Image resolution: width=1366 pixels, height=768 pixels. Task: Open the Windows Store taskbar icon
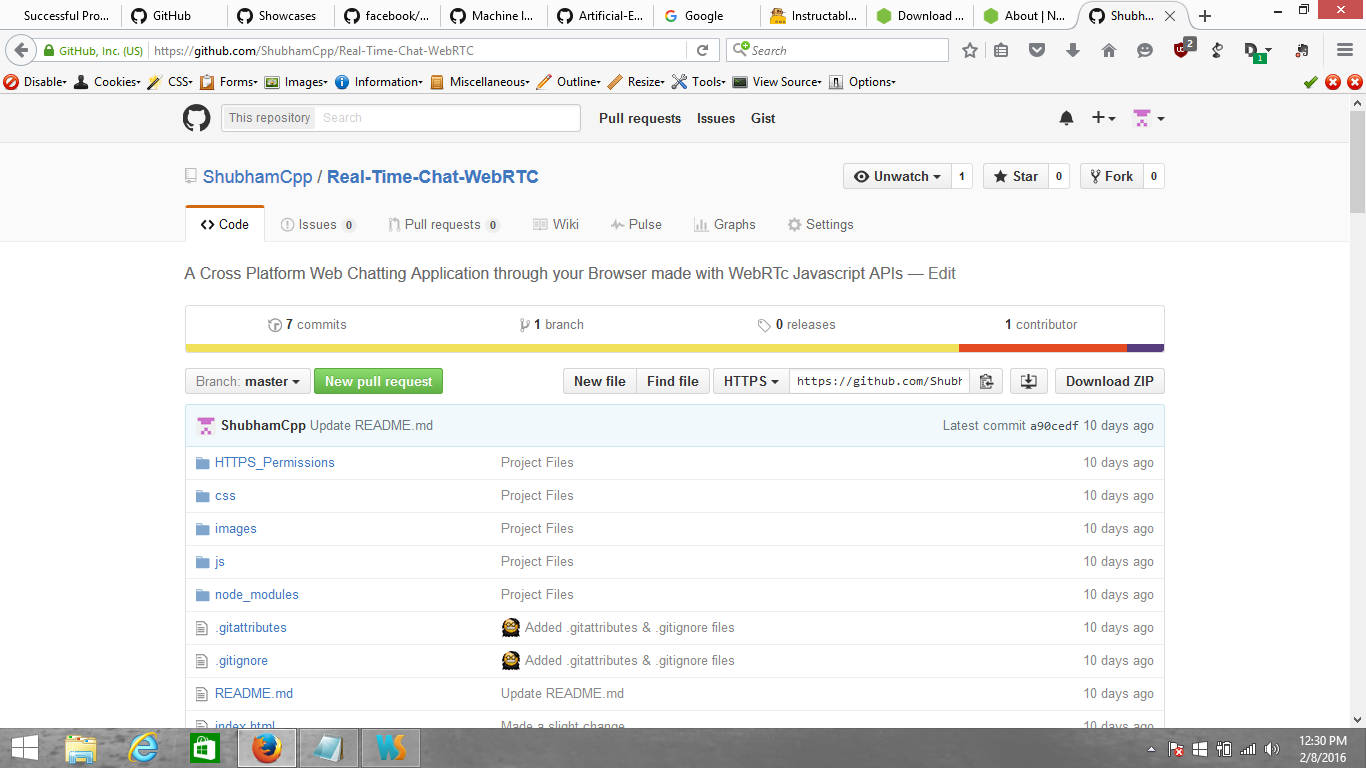coord(205,748)
